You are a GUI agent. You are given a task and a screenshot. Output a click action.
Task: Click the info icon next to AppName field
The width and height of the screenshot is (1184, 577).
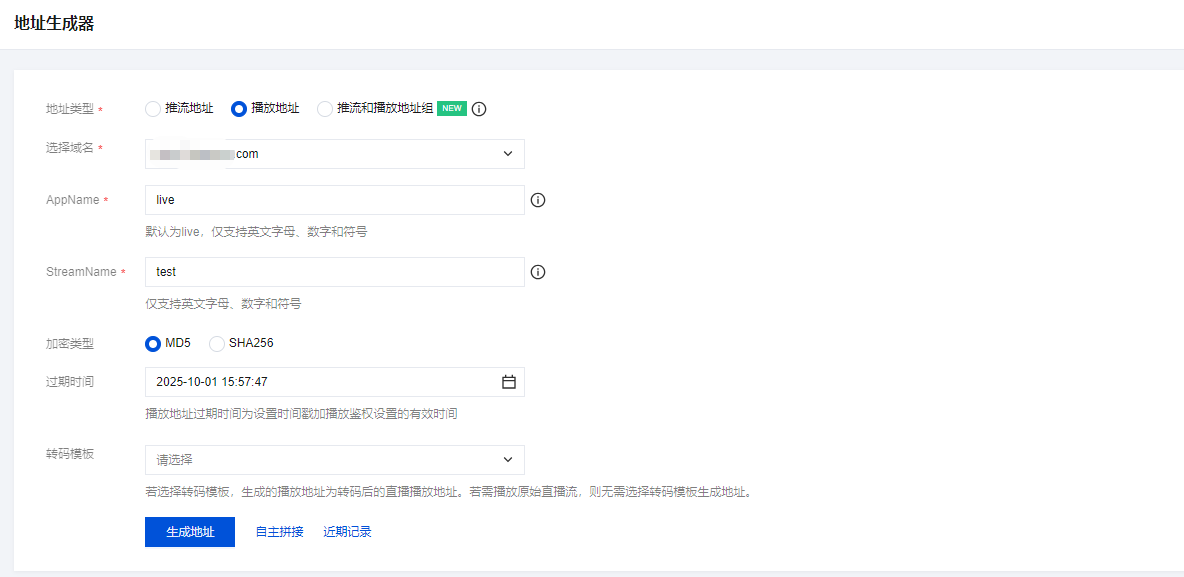click(x=538, y=200)
